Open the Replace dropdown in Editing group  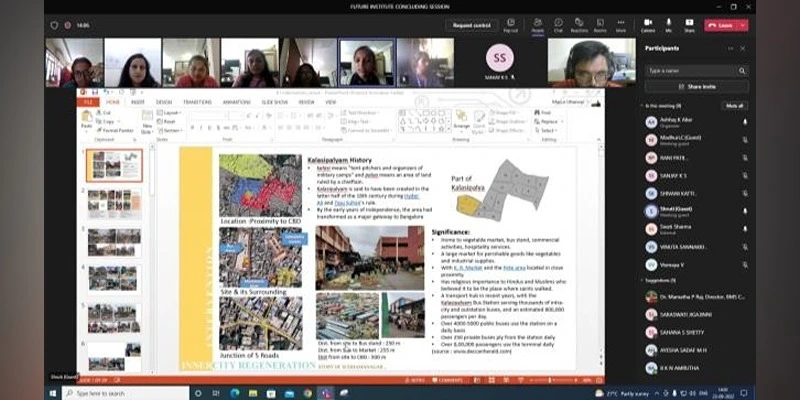point(549,121)
